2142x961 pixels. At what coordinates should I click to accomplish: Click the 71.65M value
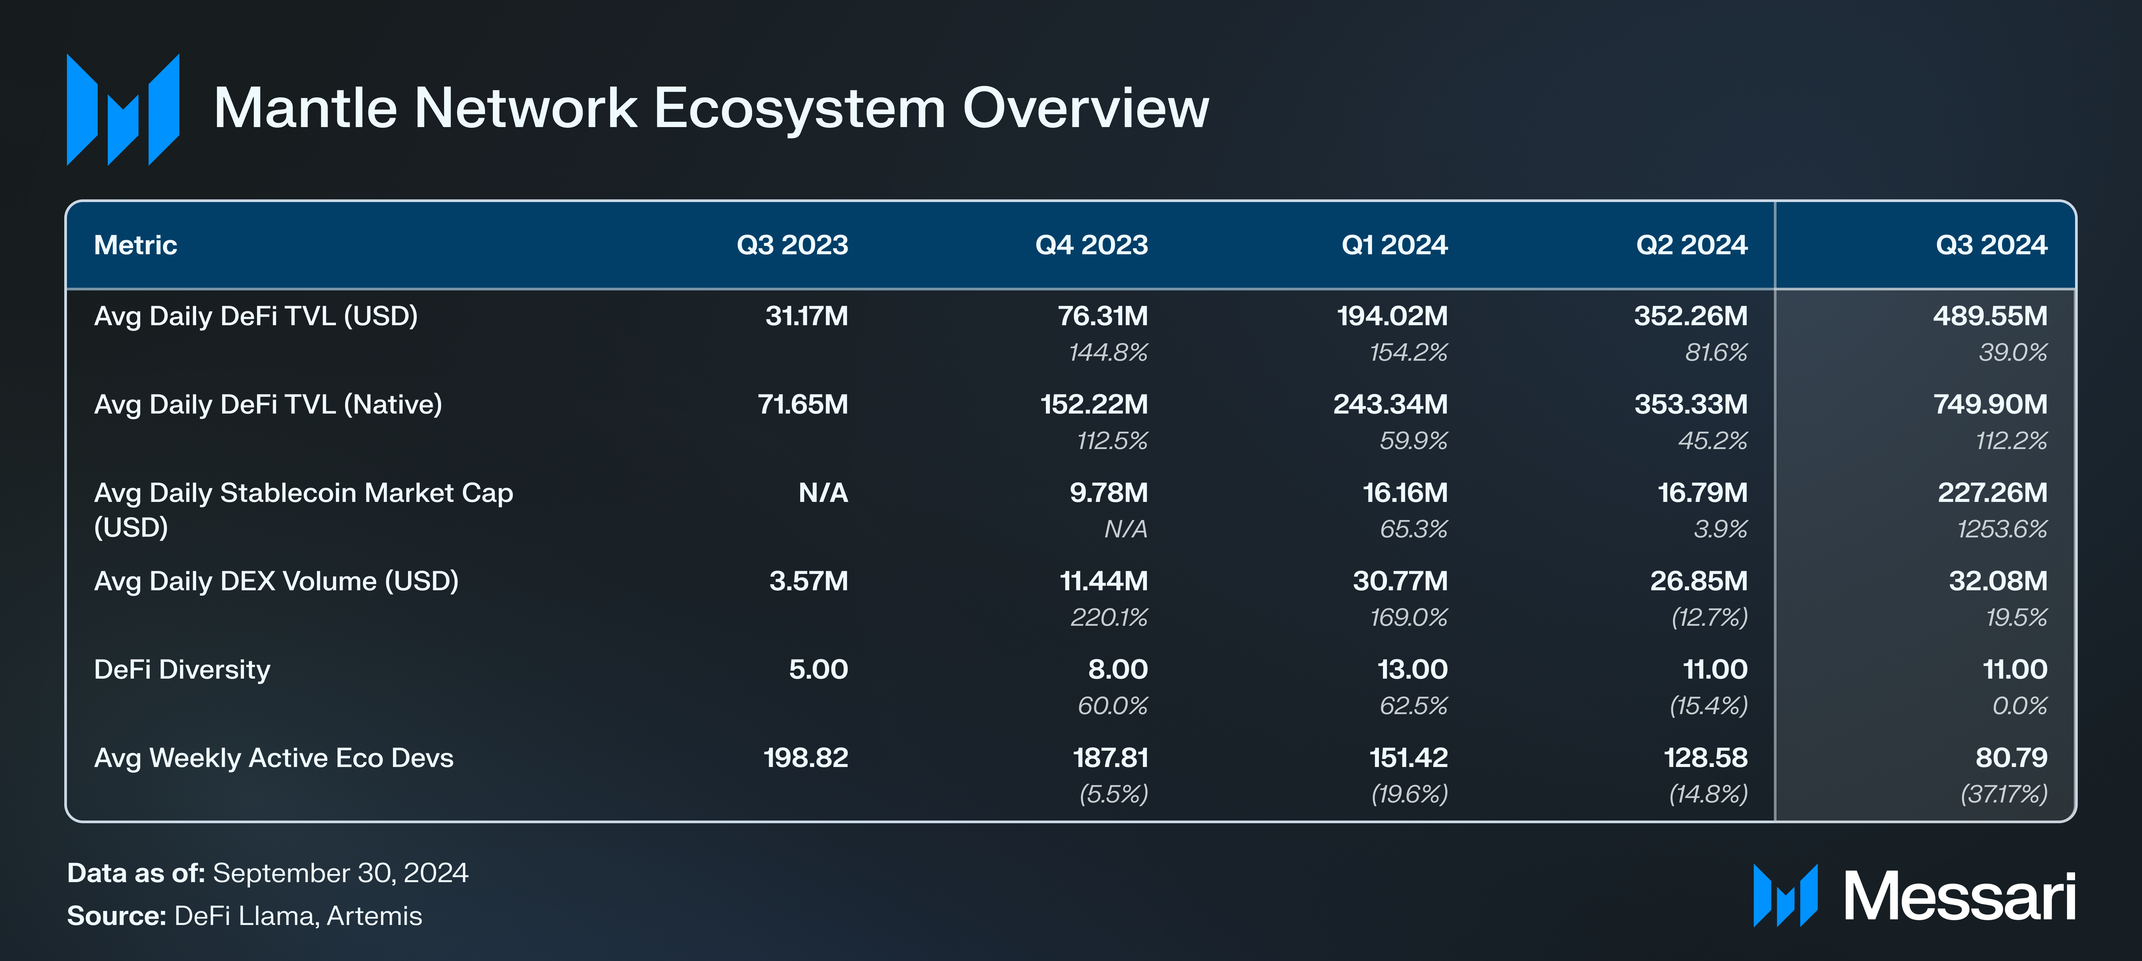pos(803,404)
